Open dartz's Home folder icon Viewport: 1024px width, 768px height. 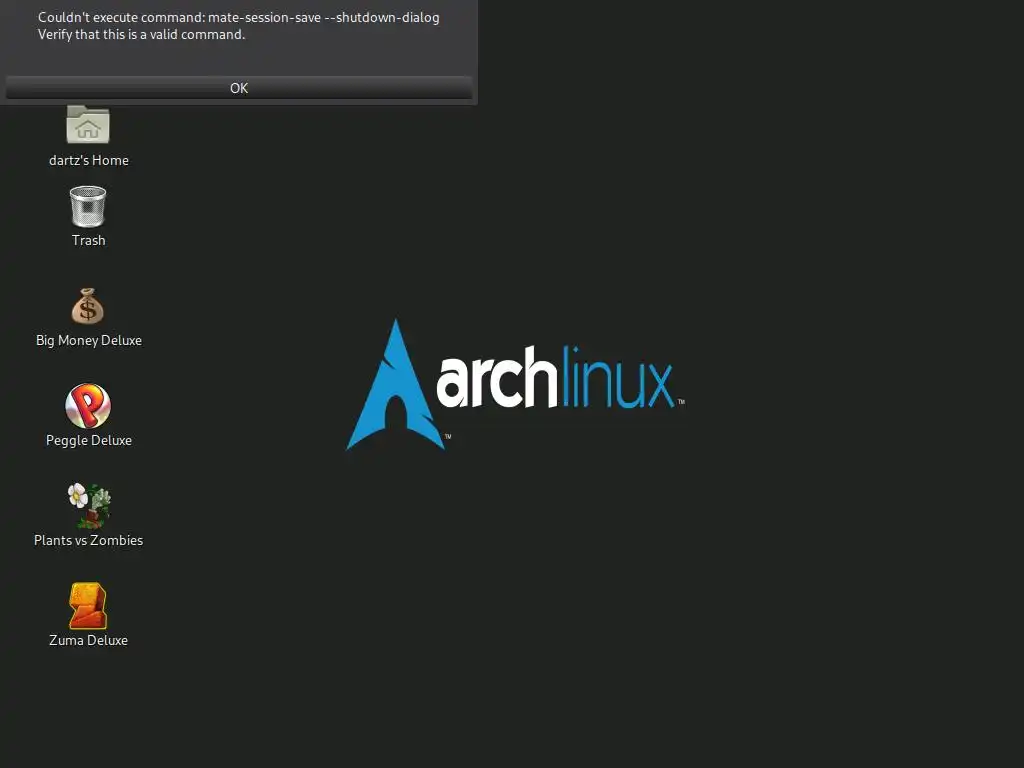point(88,124)
